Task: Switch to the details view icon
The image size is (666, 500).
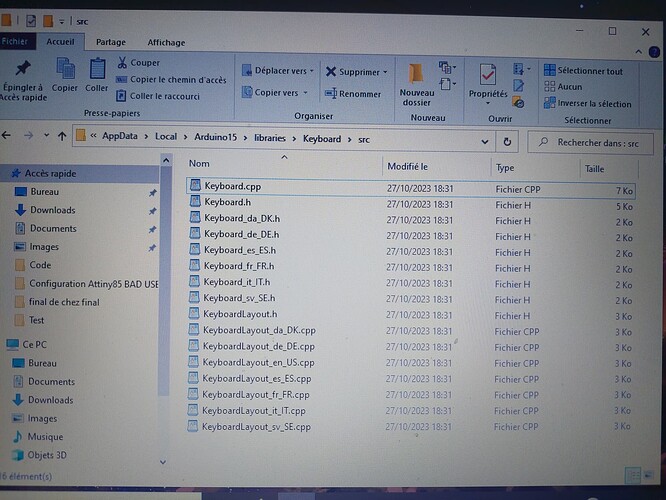Action: tap(632, 475)
